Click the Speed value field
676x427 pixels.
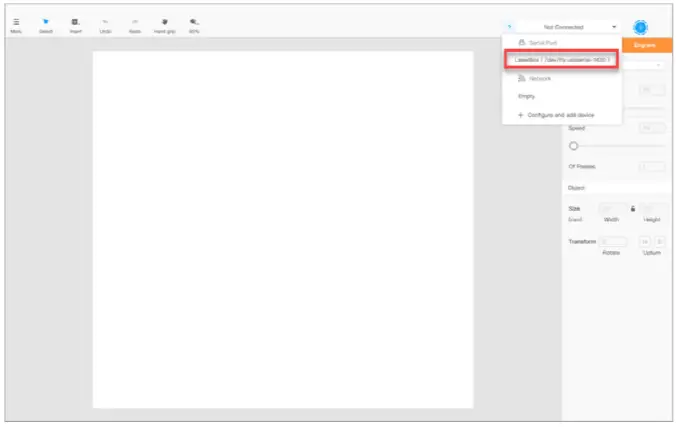coord(652,128)
